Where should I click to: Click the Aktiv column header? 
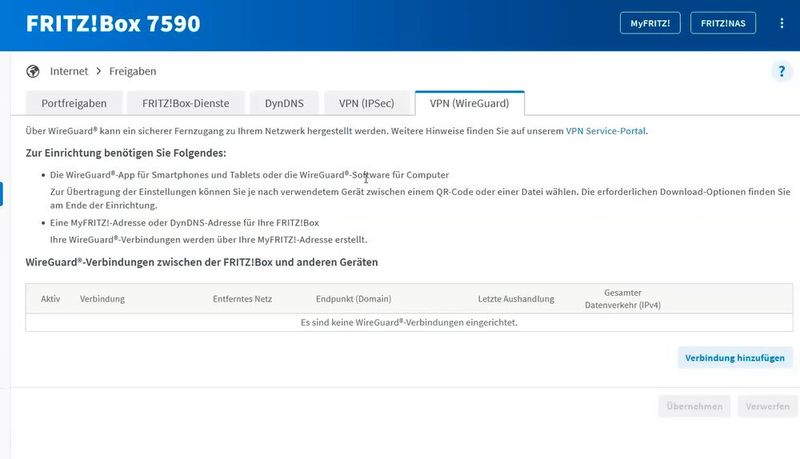pos(51,299)
